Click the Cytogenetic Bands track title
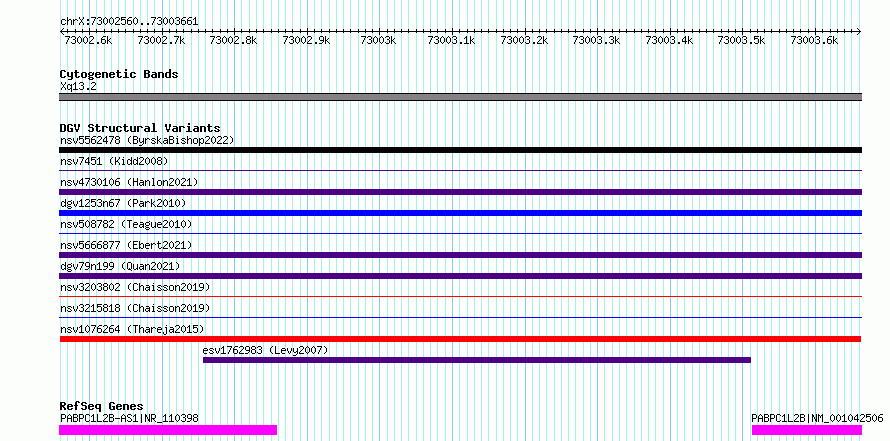 point(119,74)
